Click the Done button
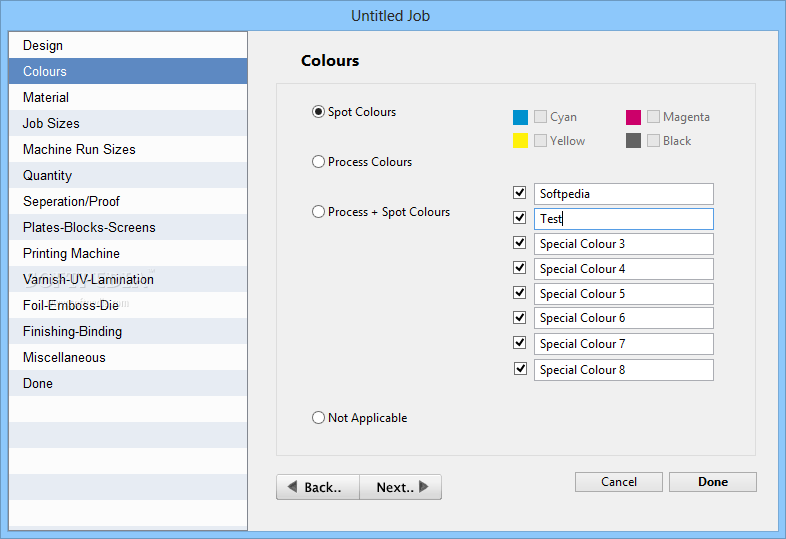 [x=713, y=482]
